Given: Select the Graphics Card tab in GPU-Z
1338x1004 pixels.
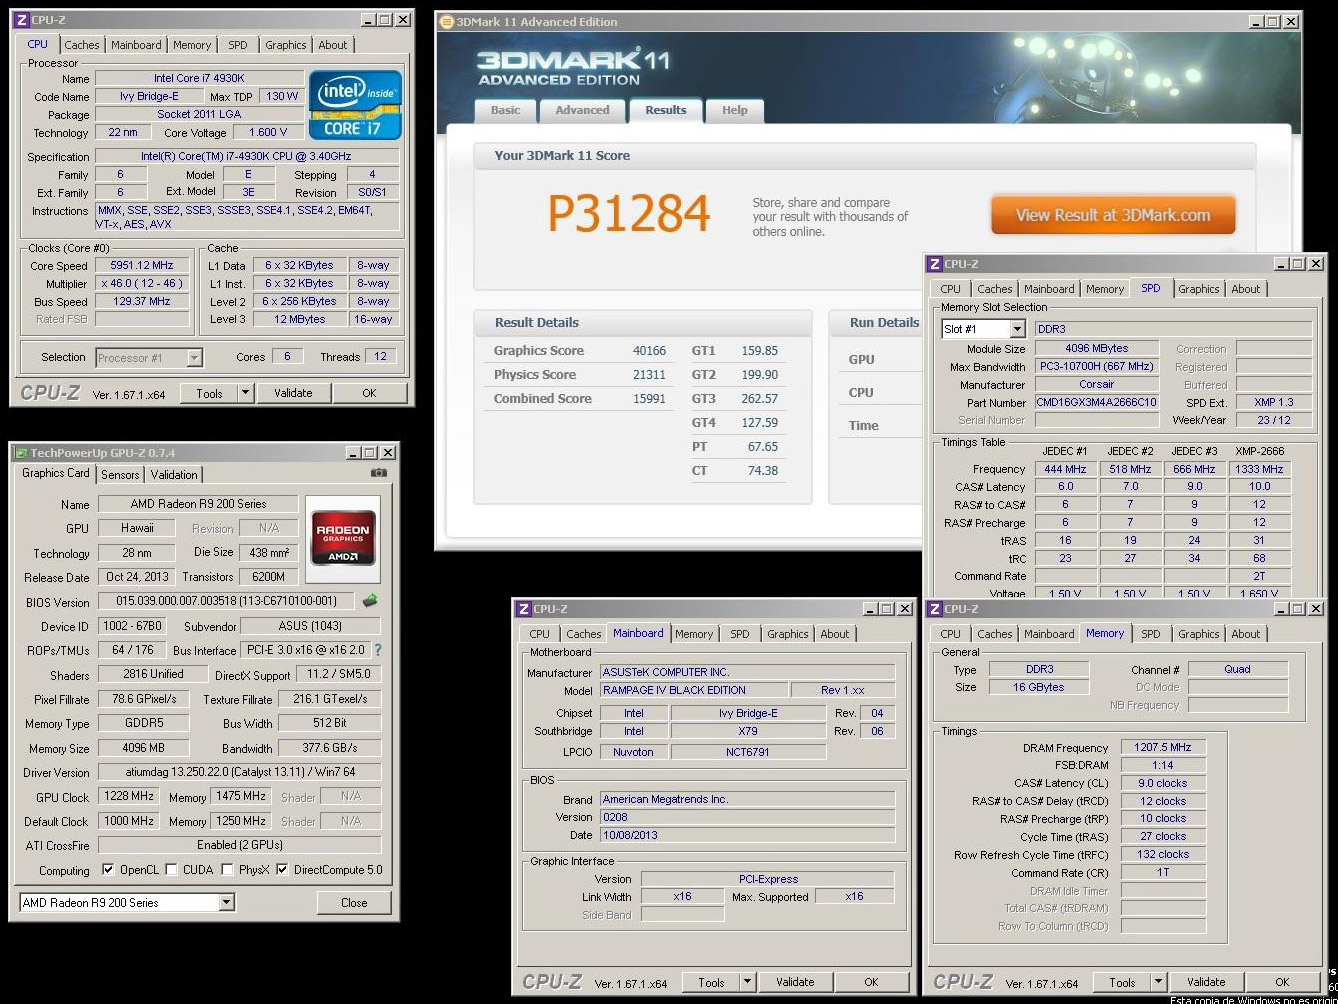Looking at the screenshot, I should pos(56,473).
